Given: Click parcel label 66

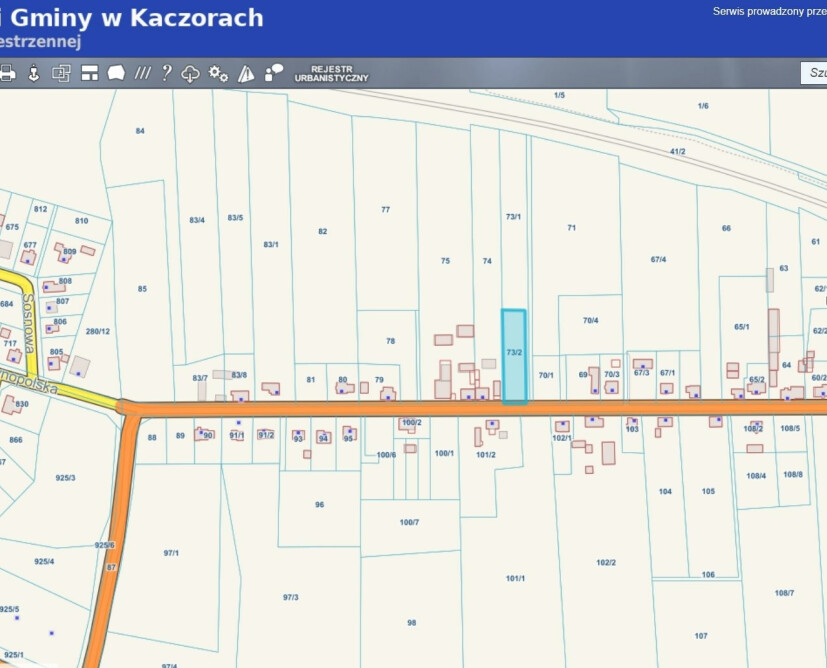Looking at the screenshot, I should pyautogui.click(x=726, y=228).
